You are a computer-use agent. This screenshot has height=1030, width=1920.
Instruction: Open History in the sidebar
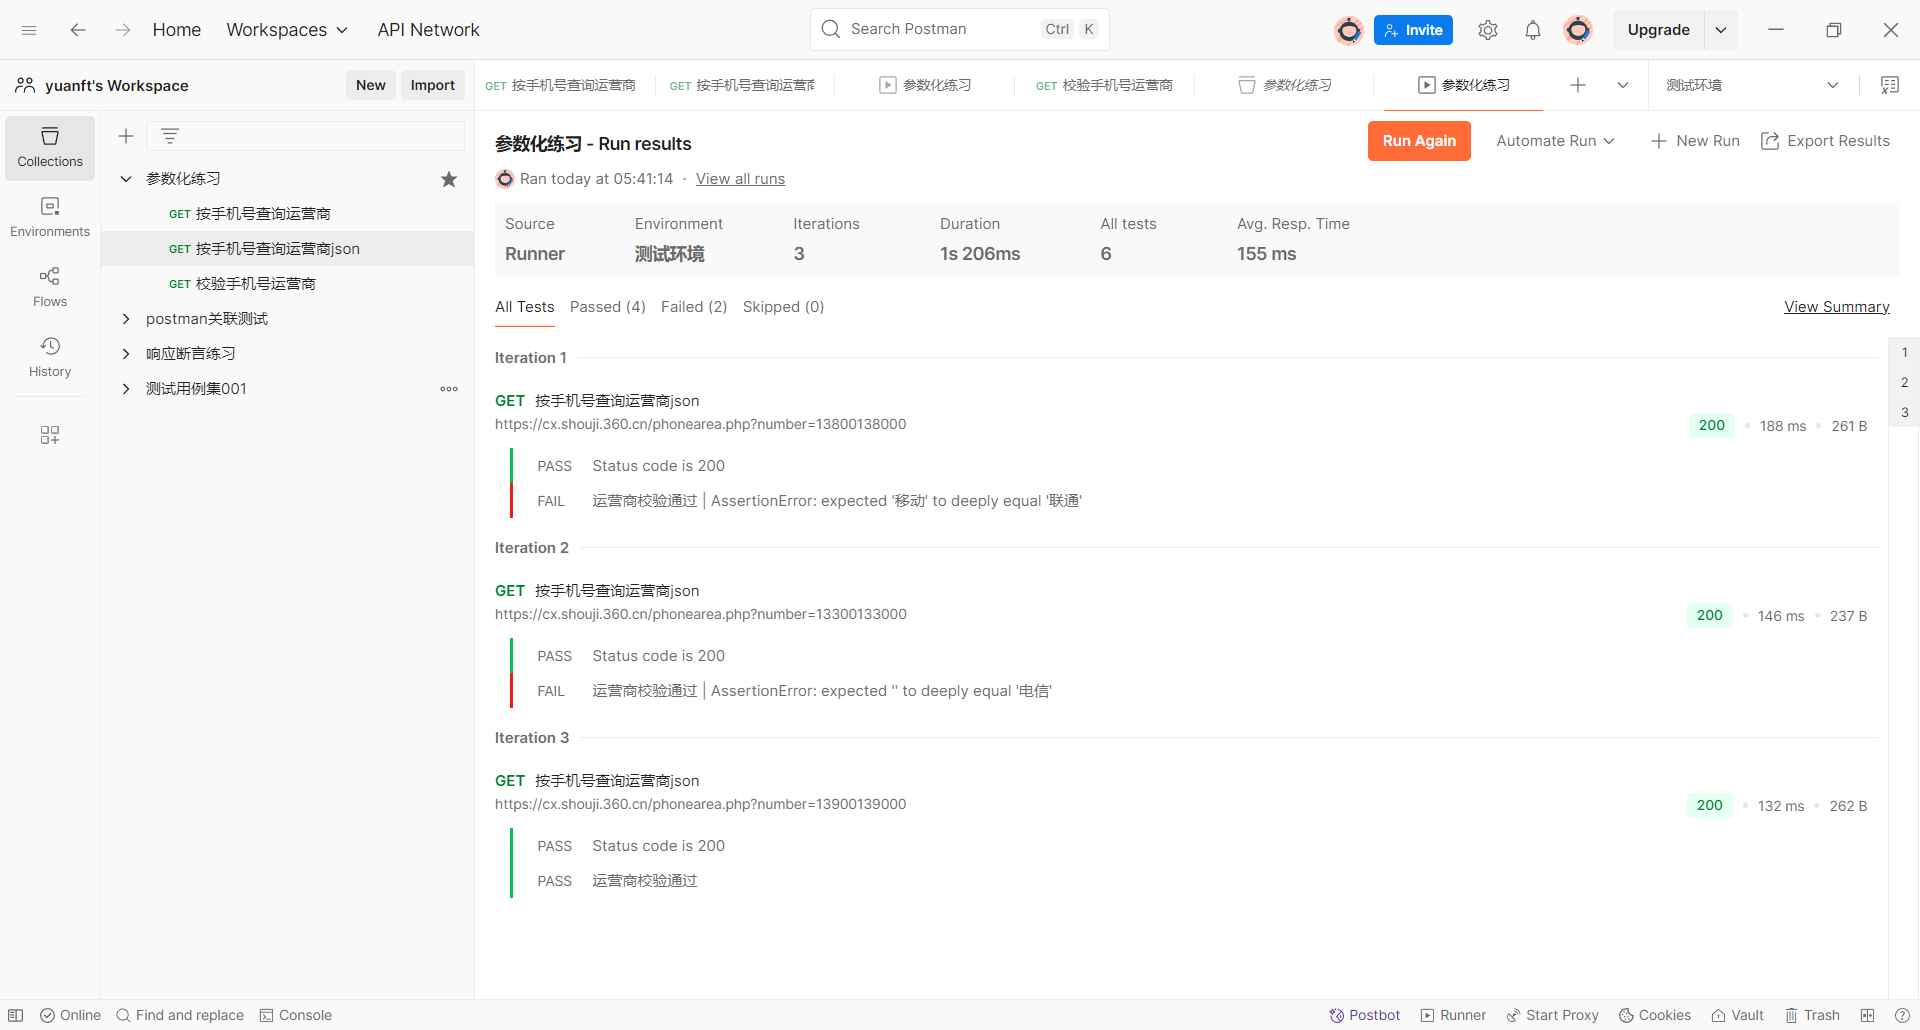coord(50,357)
